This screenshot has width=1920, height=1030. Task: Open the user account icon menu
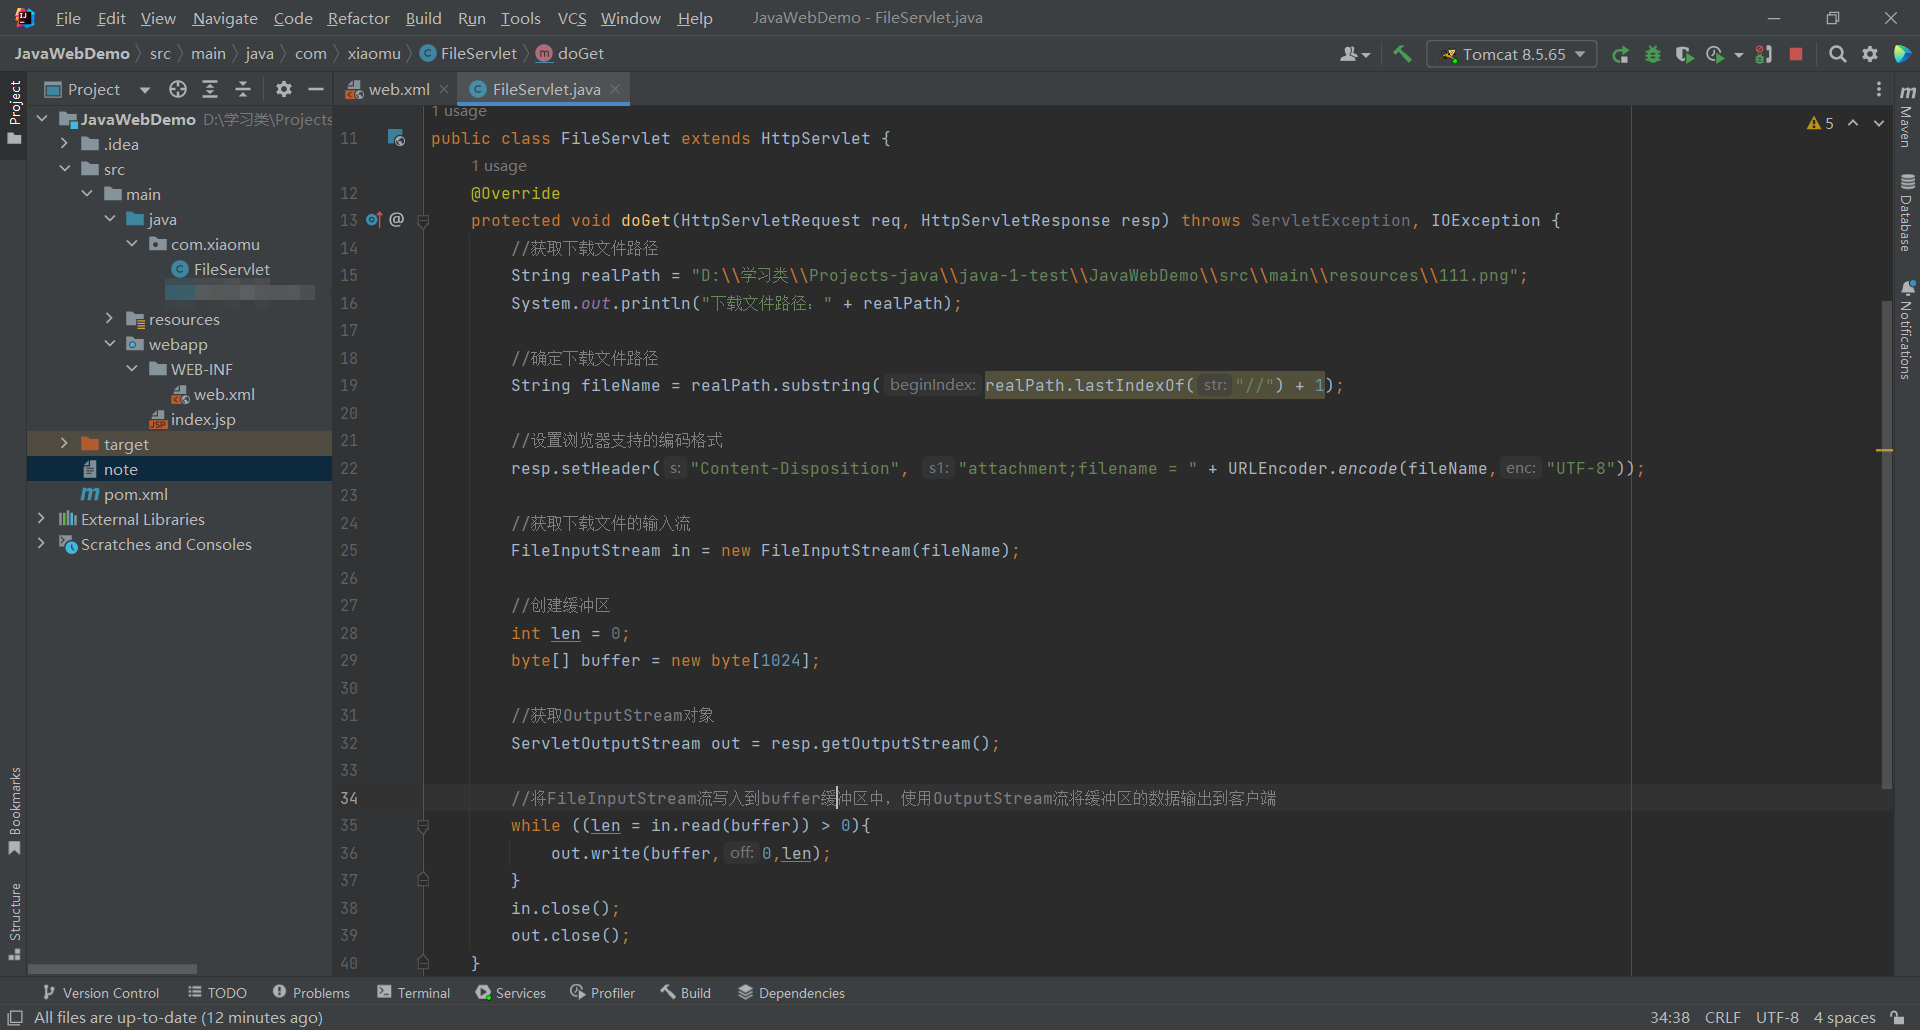(x=1355, y=54)
